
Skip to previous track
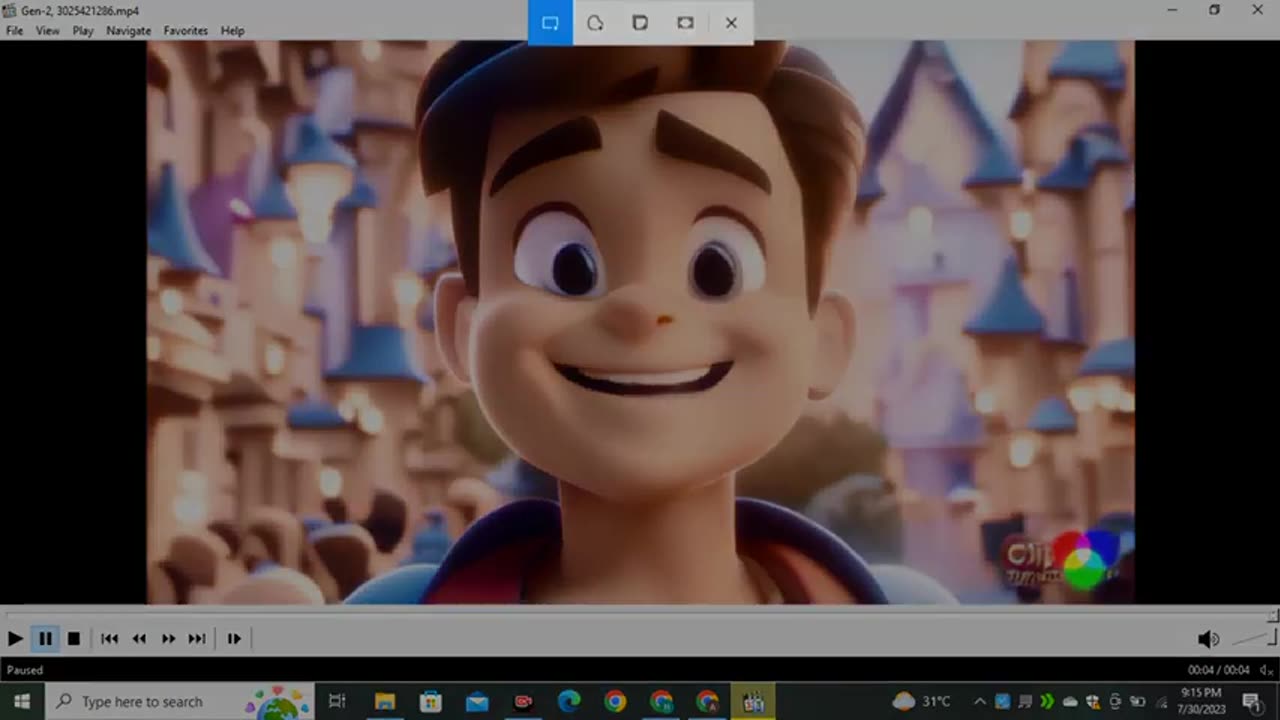coord(110,638)
